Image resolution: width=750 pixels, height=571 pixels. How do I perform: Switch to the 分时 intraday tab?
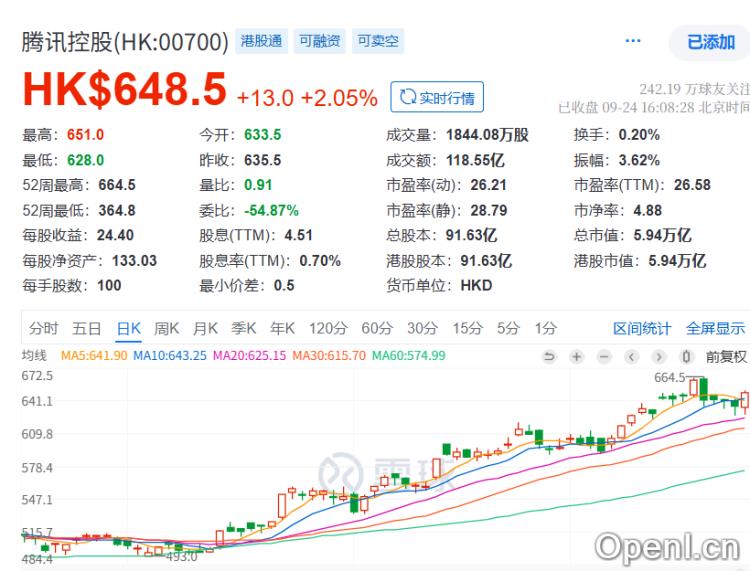click(x=43, y=328)
